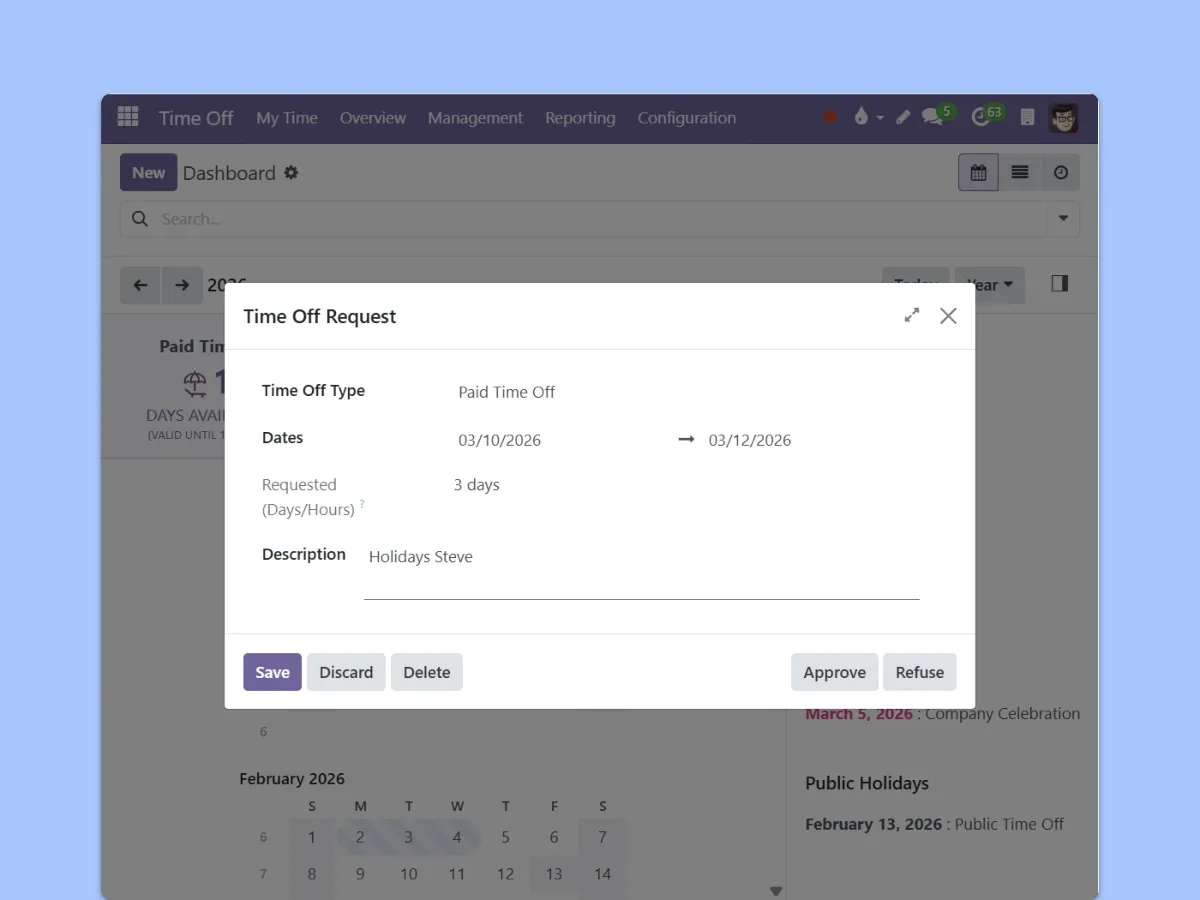The height and width of the screenshot is (900, 1200).
Task: Open the conversations icon with 5 messages
Action: pos(933,117)
